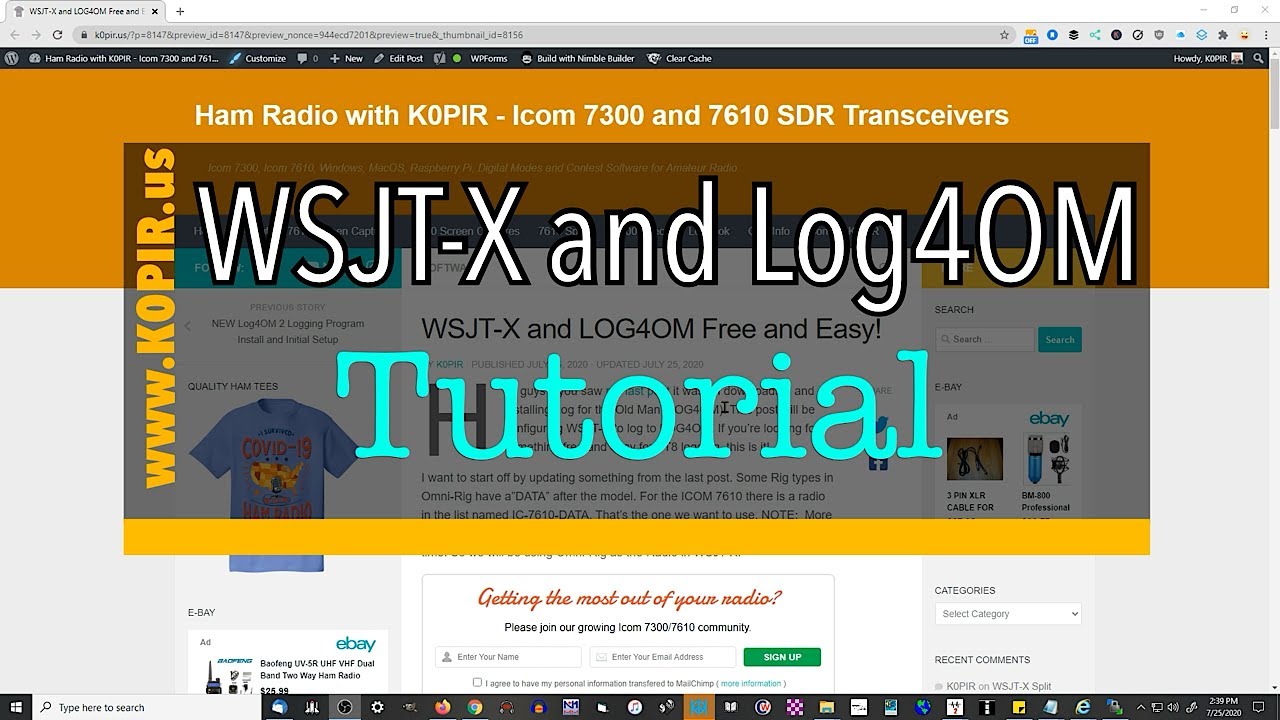Open the Yoast SEO icon in admin bar
The height and width of the screenshot is (720, 1280).
(x=439, y=59)
